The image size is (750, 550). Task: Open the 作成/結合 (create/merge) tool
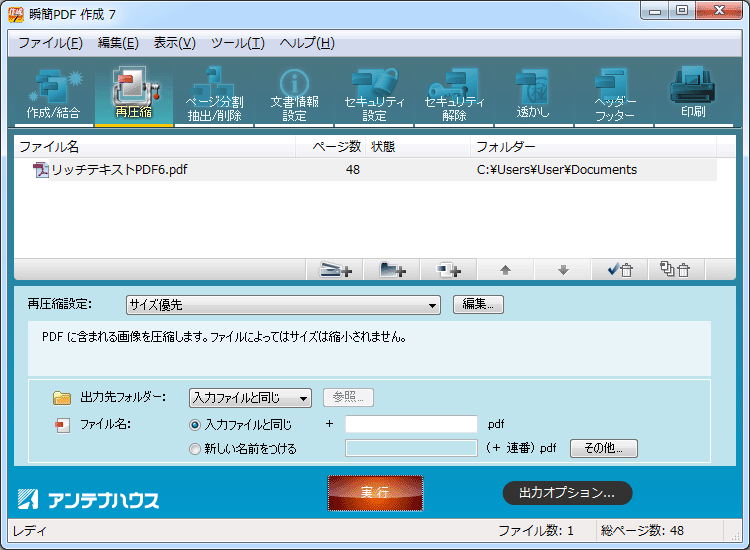click(x=53, y=94)
